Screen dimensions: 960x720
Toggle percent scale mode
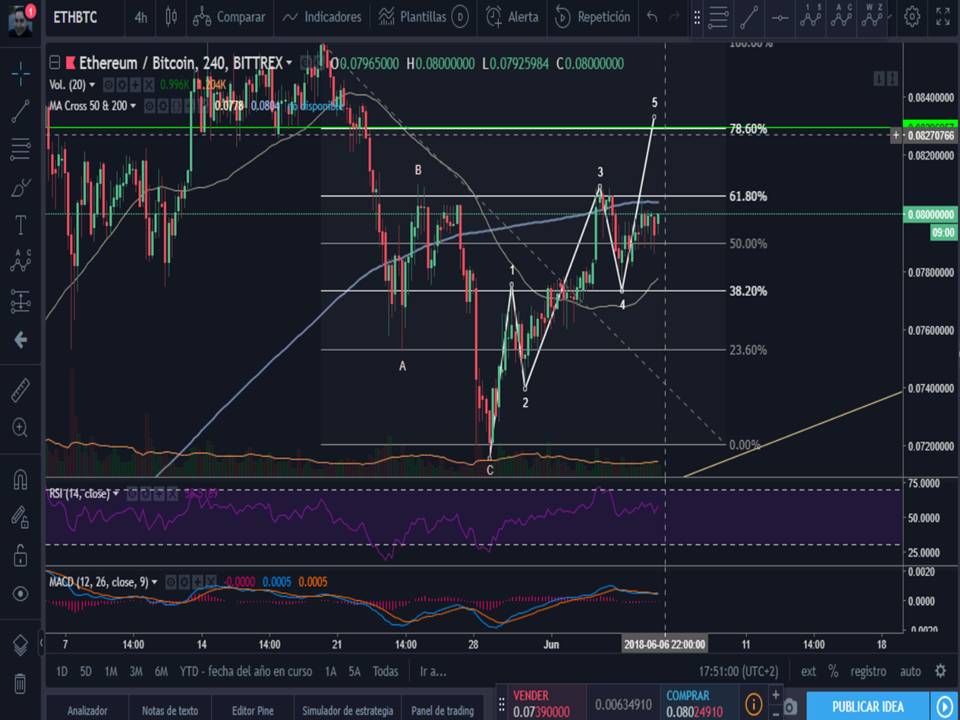833,672
